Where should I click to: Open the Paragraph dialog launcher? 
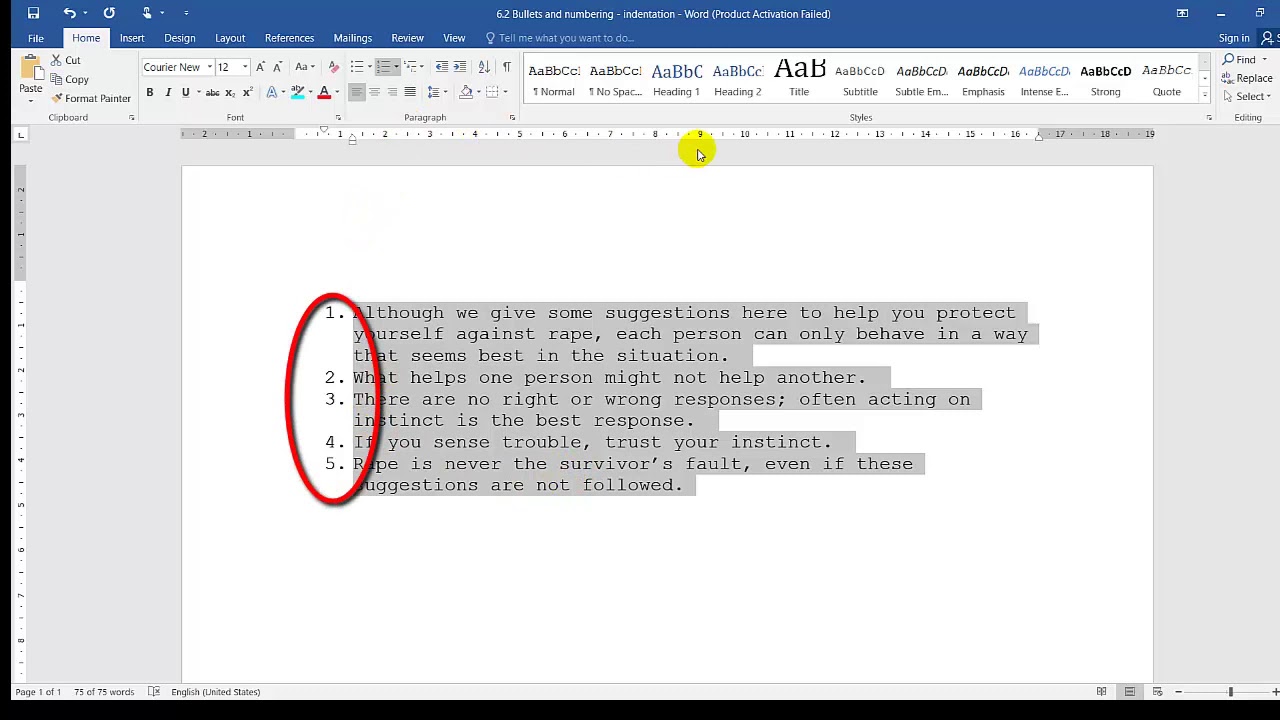pyautogui.click(x=512, y=118)
